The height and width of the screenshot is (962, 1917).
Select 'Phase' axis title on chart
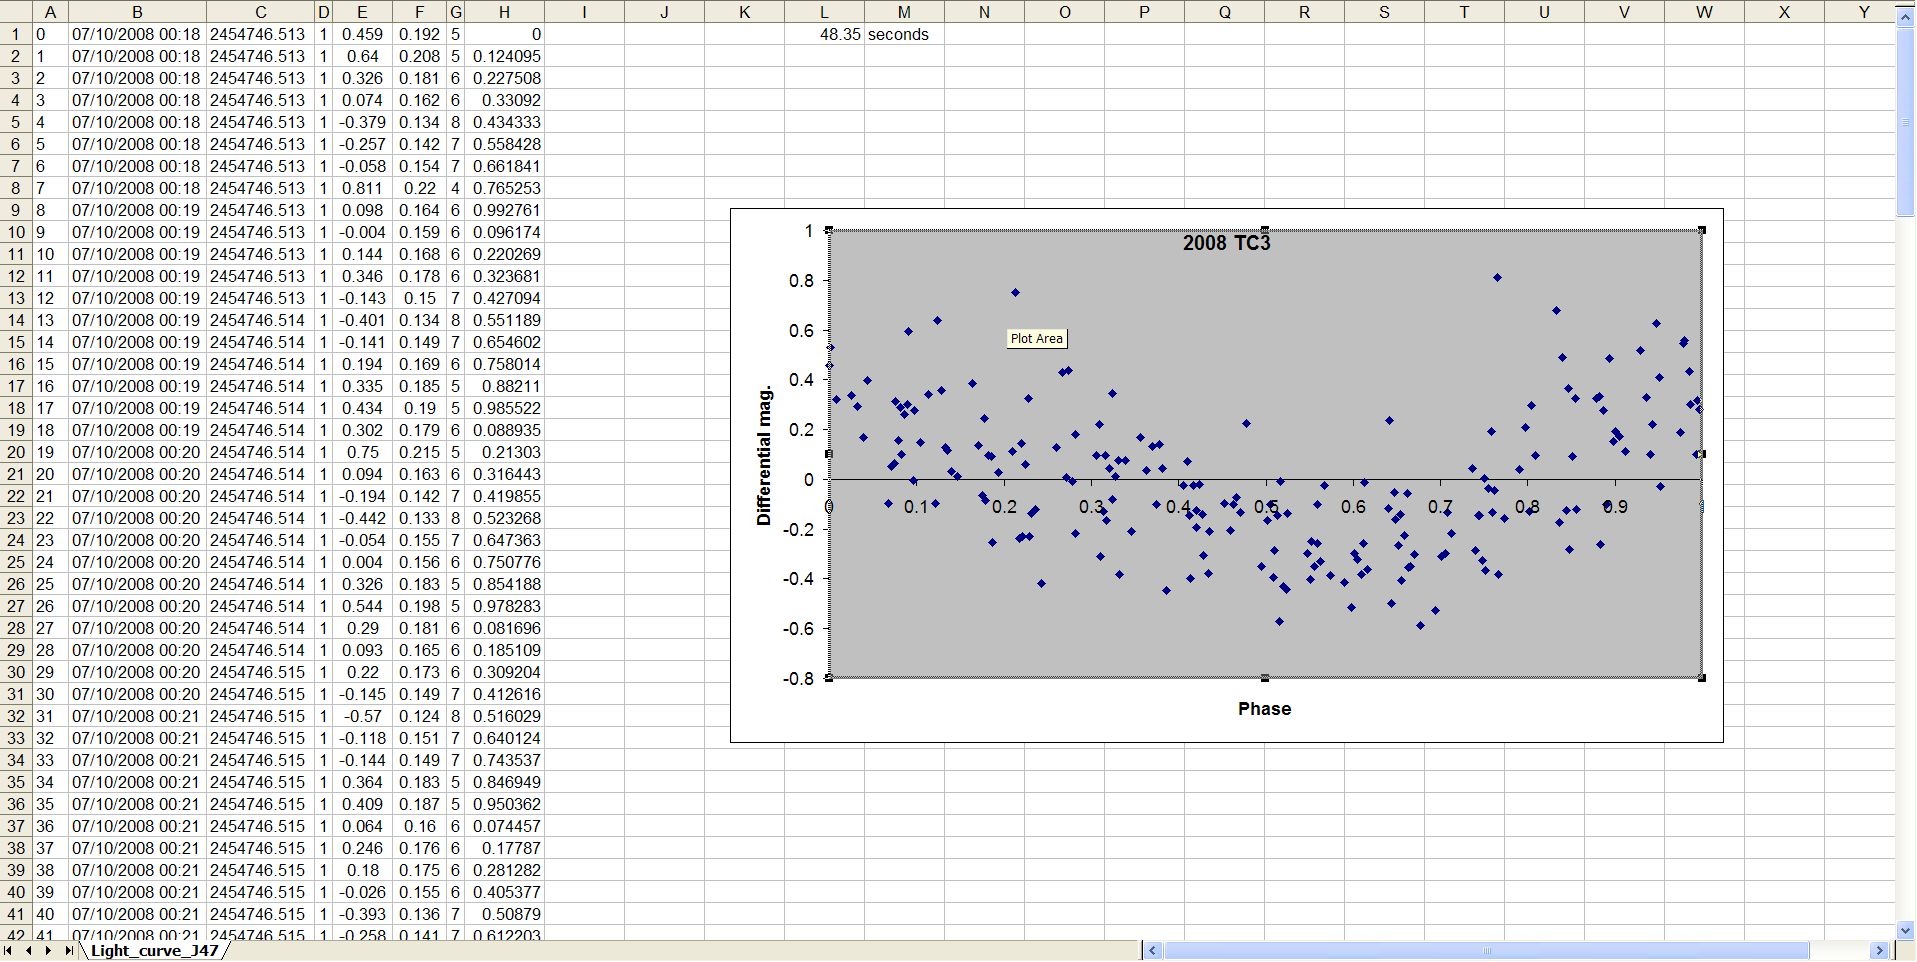(x=1264, y=709)
